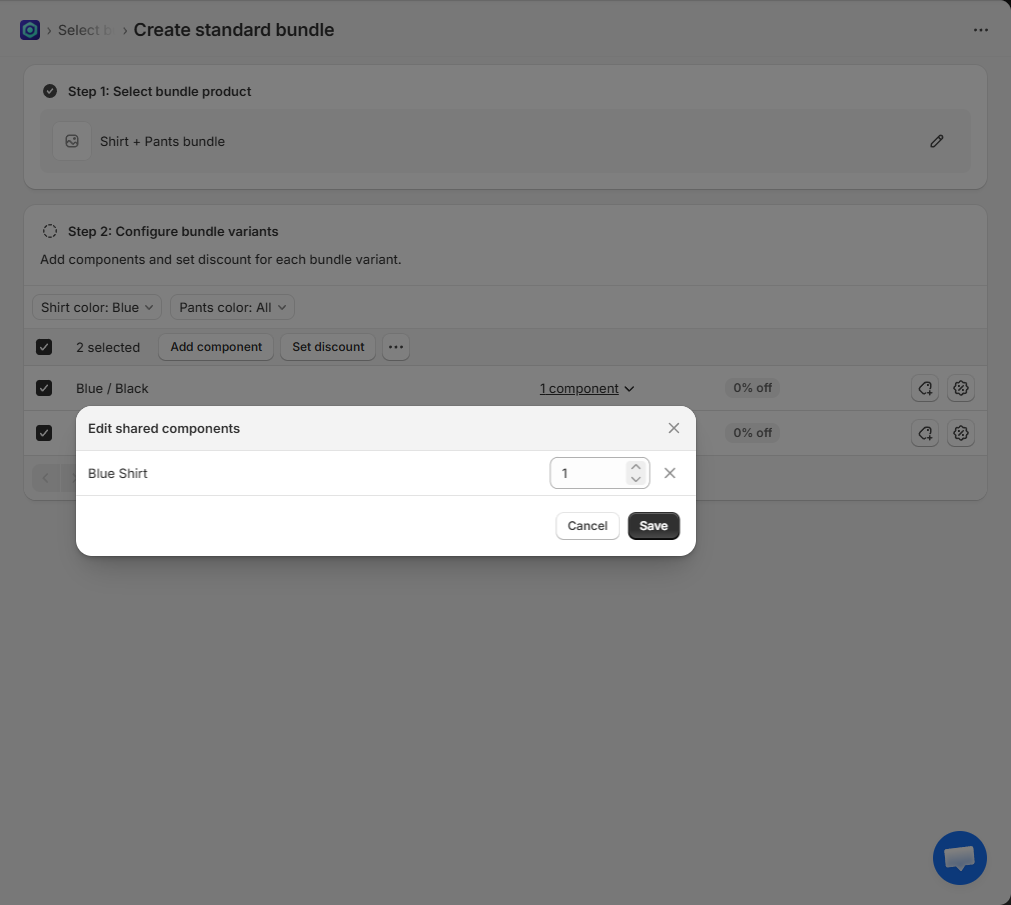Open discount settings icon on Blue / Black row

961,388
